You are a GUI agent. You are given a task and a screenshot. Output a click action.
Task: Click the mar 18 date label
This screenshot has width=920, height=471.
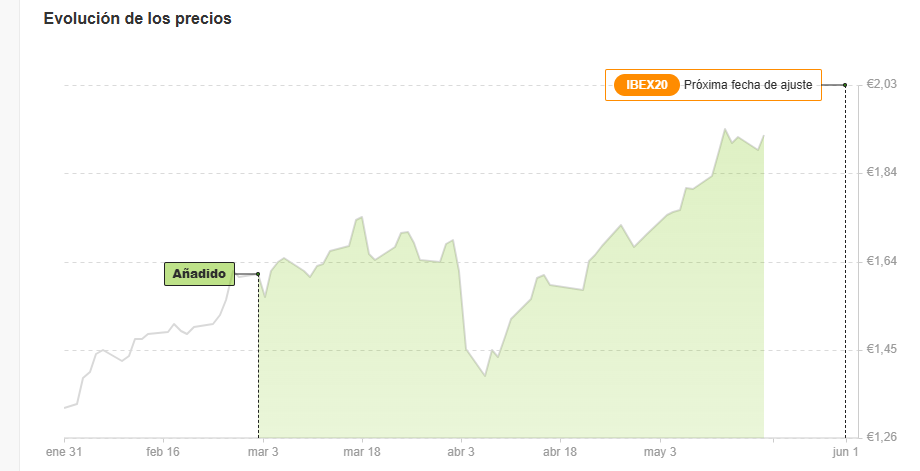361,452
